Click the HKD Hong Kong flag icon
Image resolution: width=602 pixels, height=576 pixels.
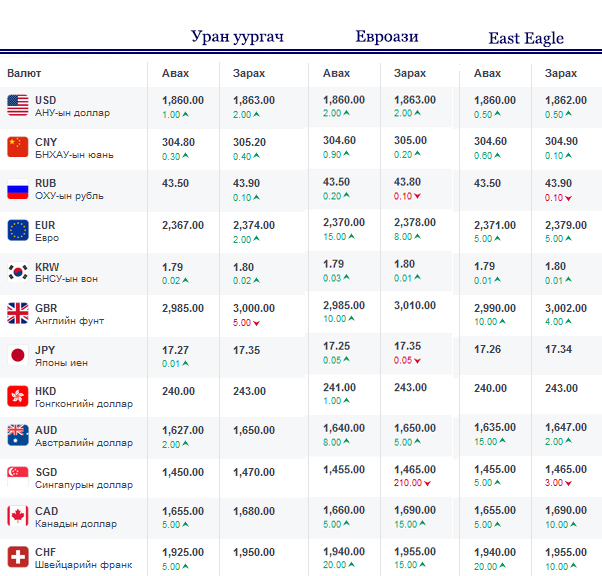point(18,397)
